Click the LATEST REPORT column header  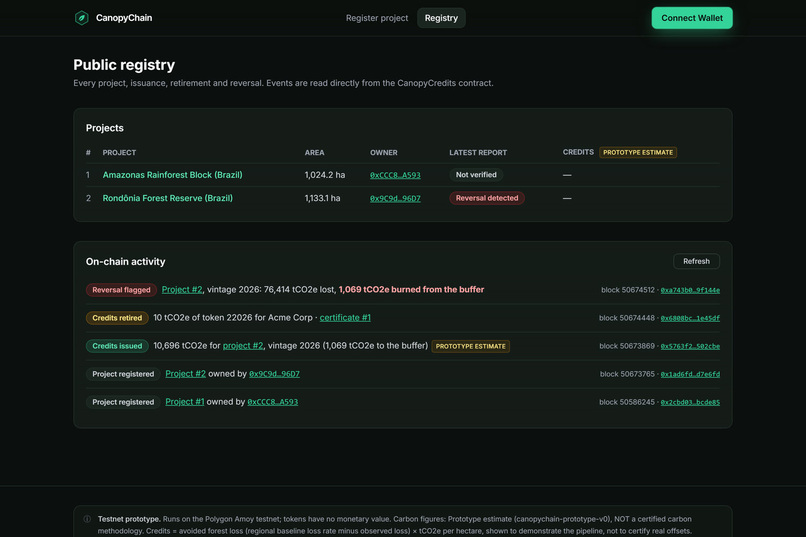click(478, 153)
